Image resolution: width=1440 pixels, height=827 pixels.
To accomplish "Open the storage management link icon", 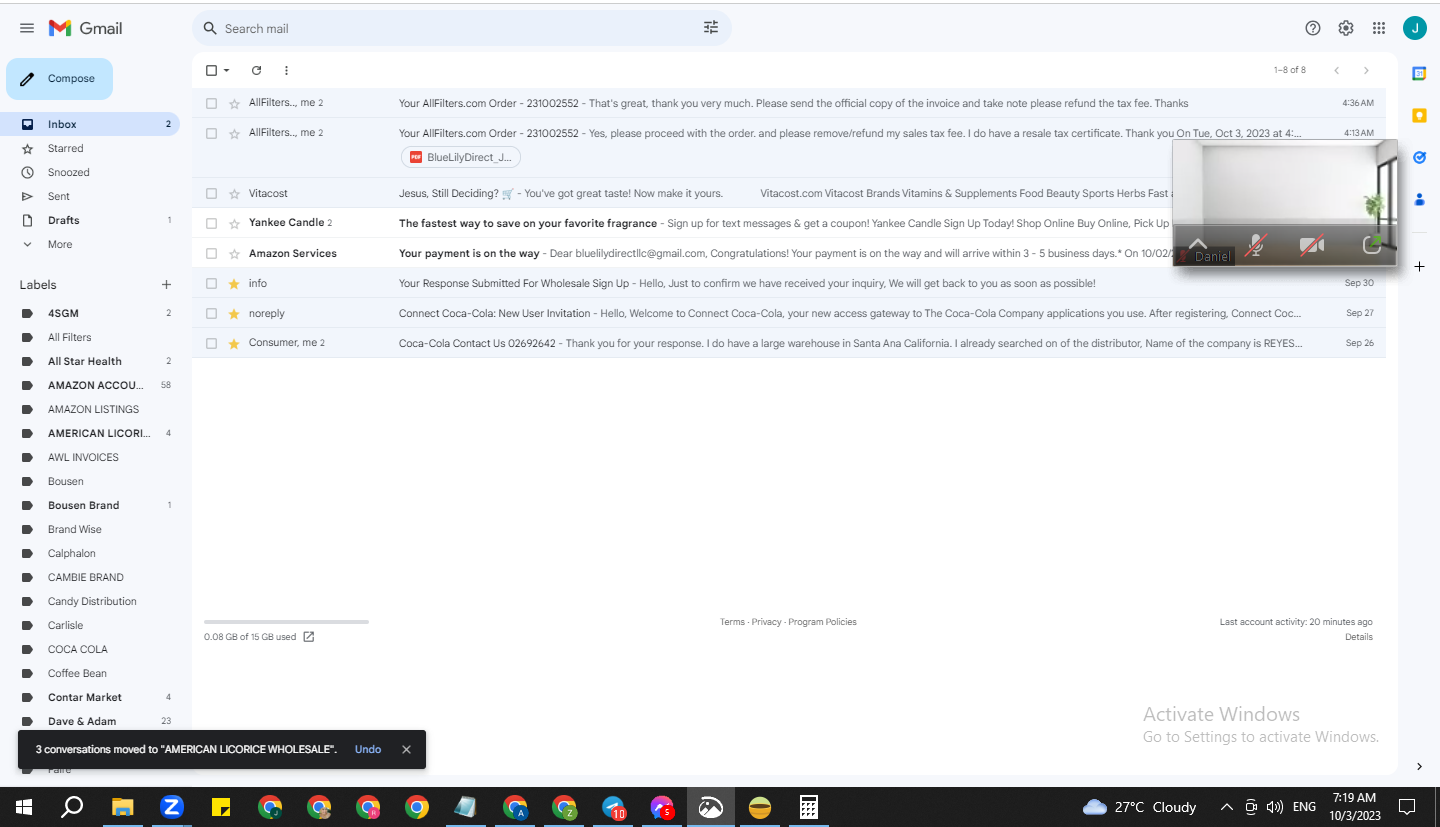I will tap(309, 637).
